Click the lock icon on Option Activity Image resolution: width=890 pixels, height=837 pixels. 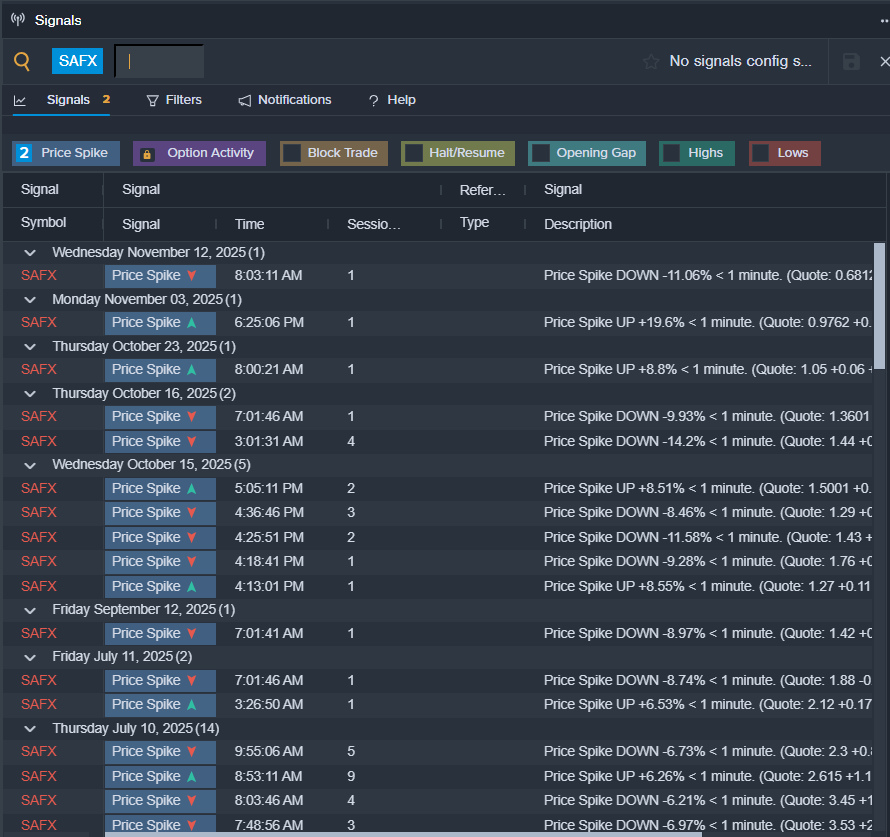coord(147,154)
